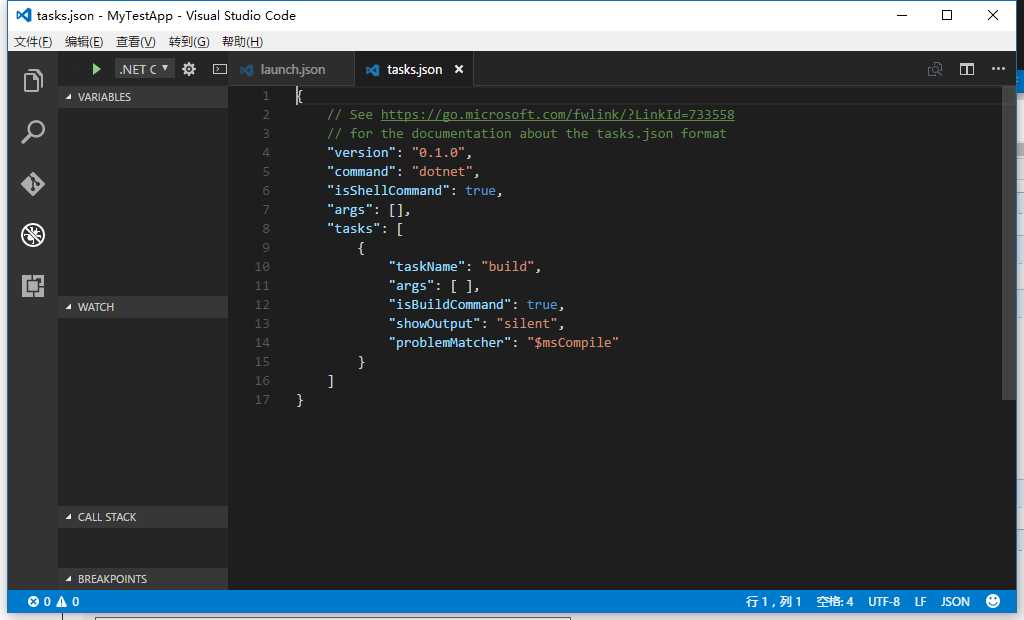
Task: Collapse the CALL STACK section
Action: click(x=142, y=517)
